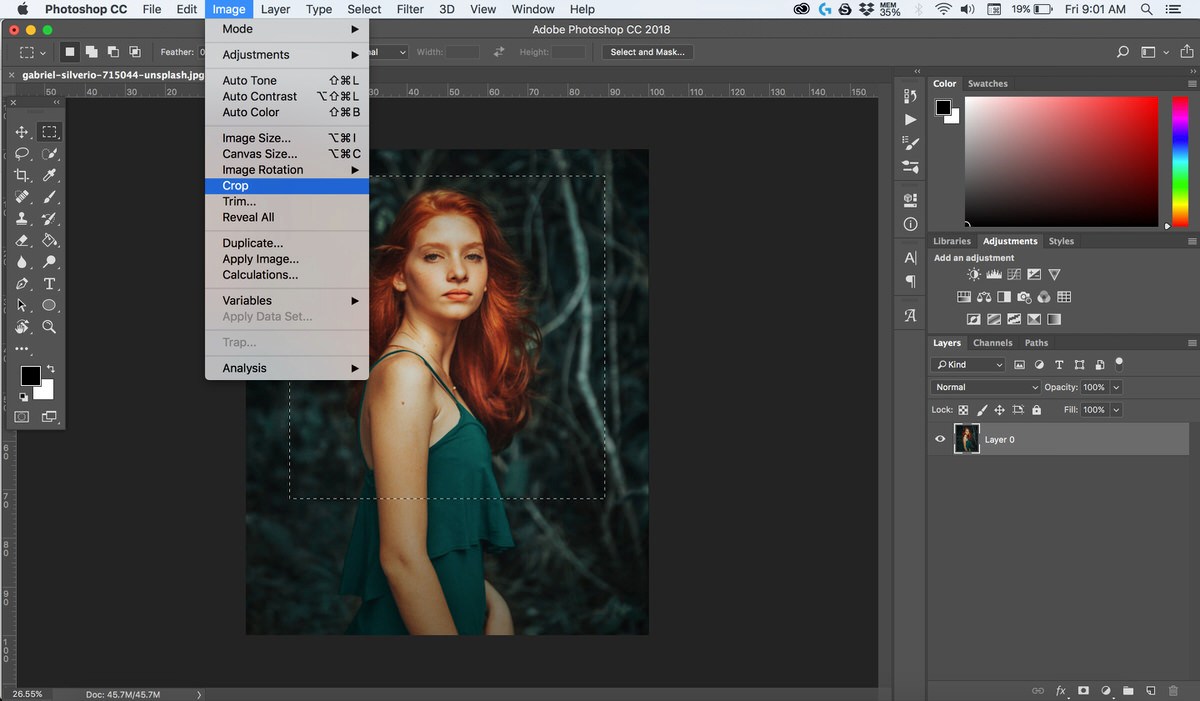Image resolution: width=1200 pixels, height=701 pixels.
Task: Open the Properties info panel icon
Action: tap(910, 225)
